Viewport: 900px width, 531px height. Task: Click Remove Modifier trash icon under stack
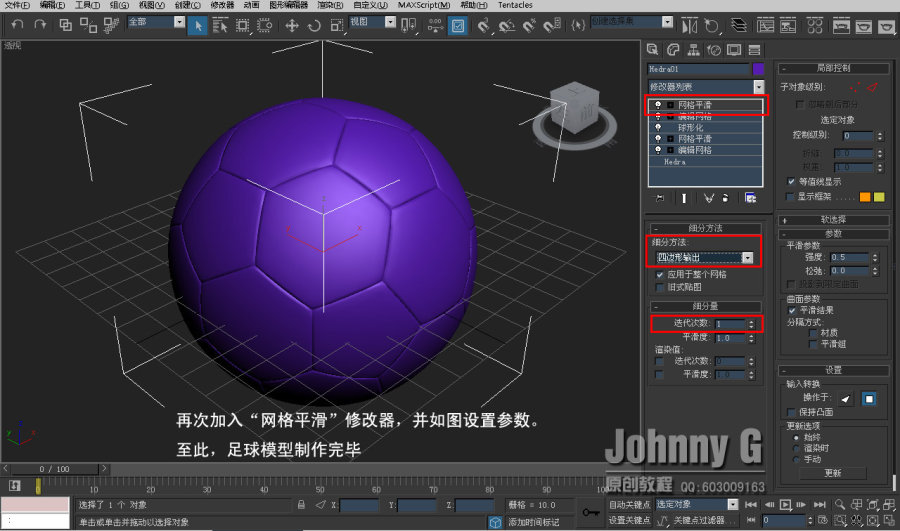(x=726, y=198)
